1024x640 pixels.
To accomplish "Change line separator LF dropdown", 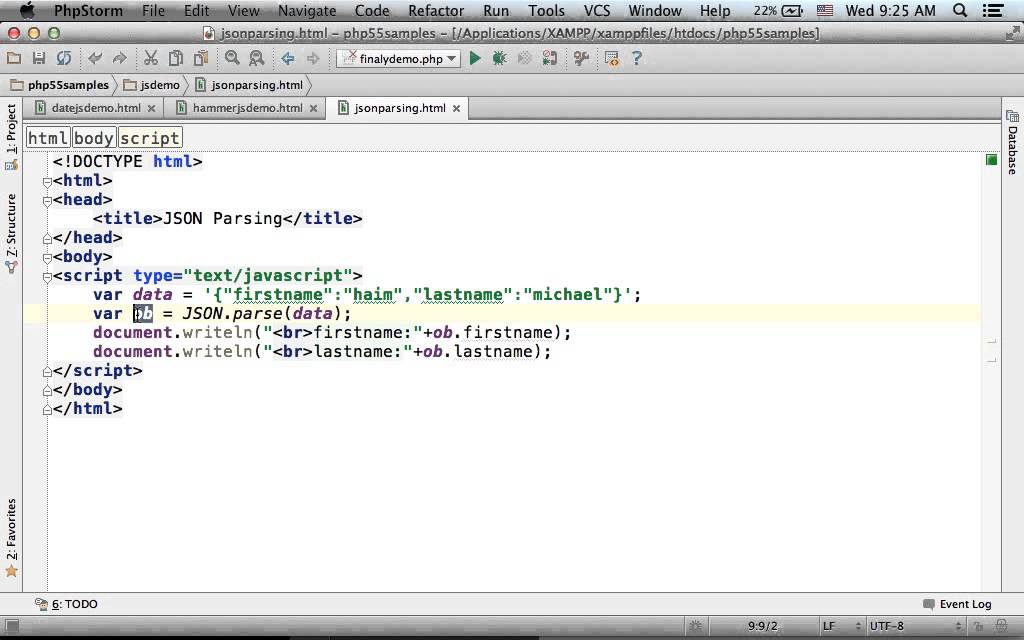I will tap(842, 626).
